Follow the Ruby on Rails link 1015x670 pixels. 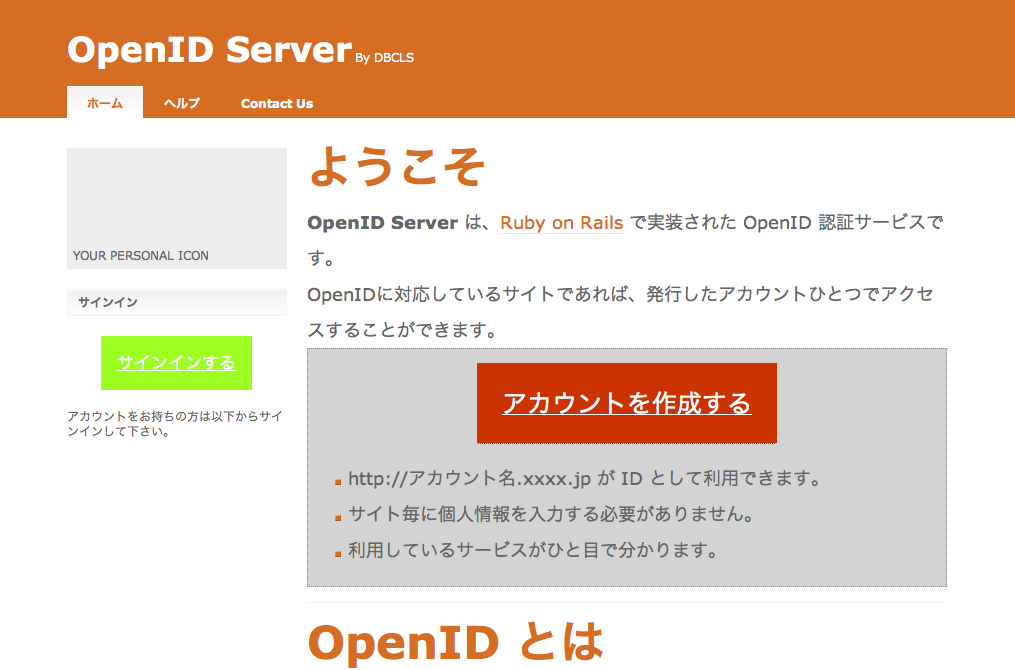coord(561,223)
